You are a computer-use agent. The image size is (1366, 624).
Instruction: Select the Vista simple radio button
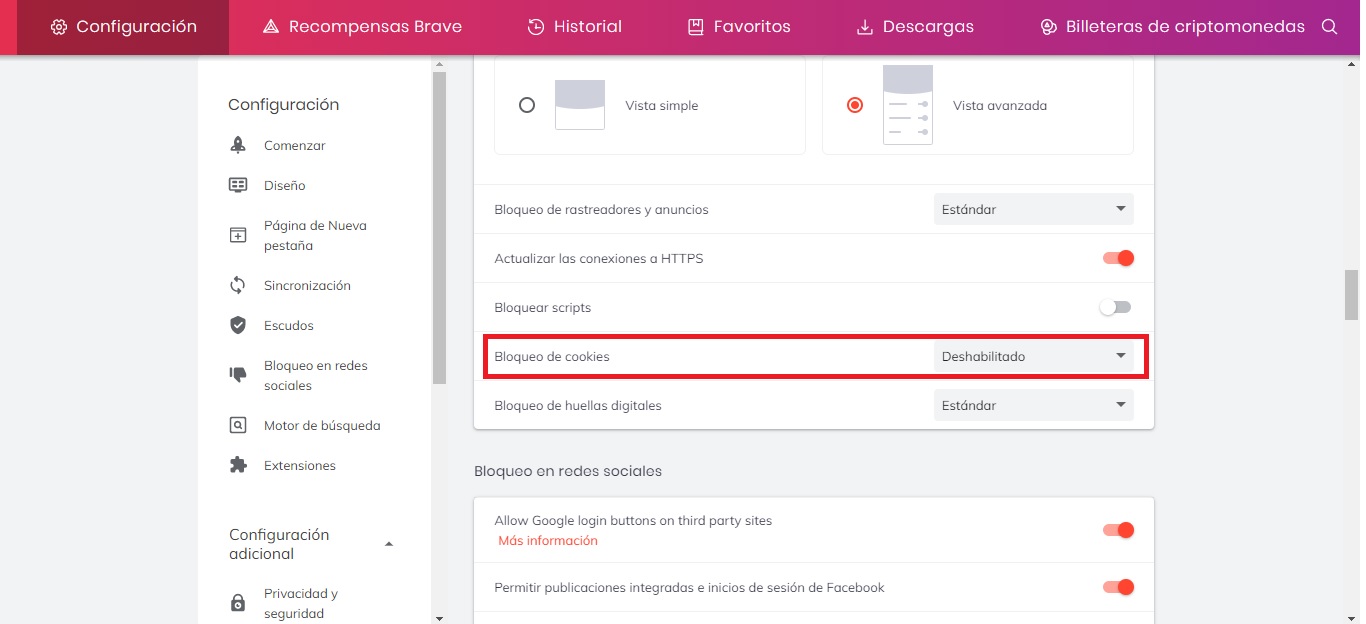pyautogui.click(x=527, y=105)
